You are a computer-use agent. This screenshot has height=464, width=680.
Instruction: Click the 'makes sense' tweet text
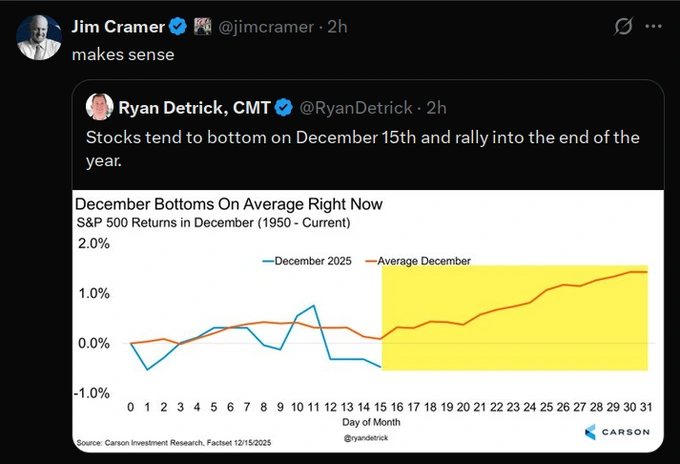pyautogui.click(x=123, y=54)
